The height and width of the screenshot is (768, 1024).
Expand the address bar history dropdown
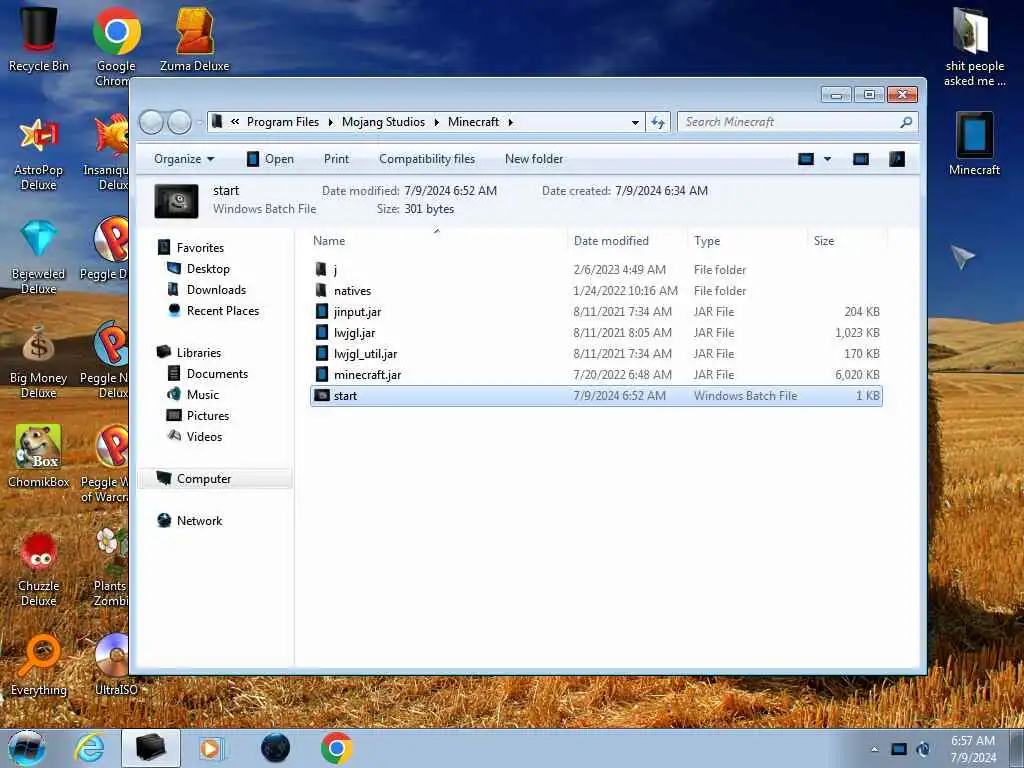click(635, 122)
